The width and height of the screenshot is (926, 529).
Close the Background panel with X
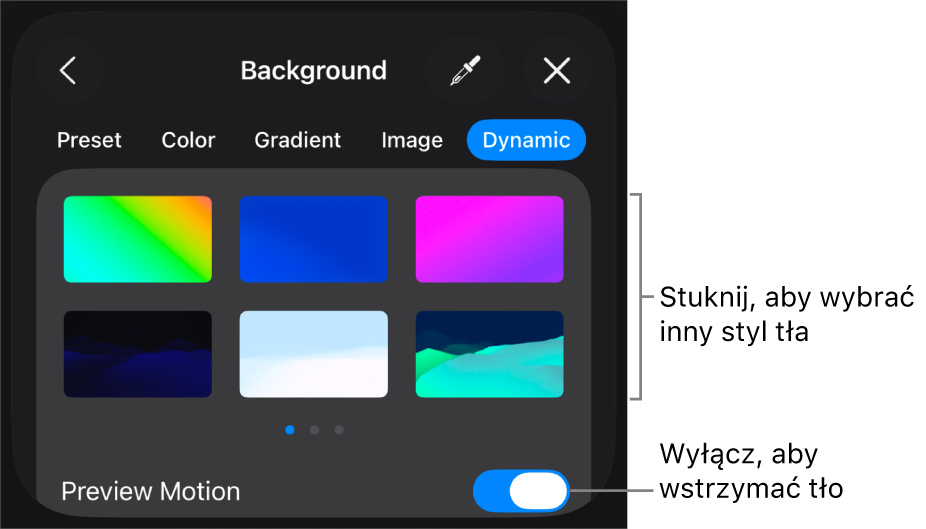click(556, 71)
